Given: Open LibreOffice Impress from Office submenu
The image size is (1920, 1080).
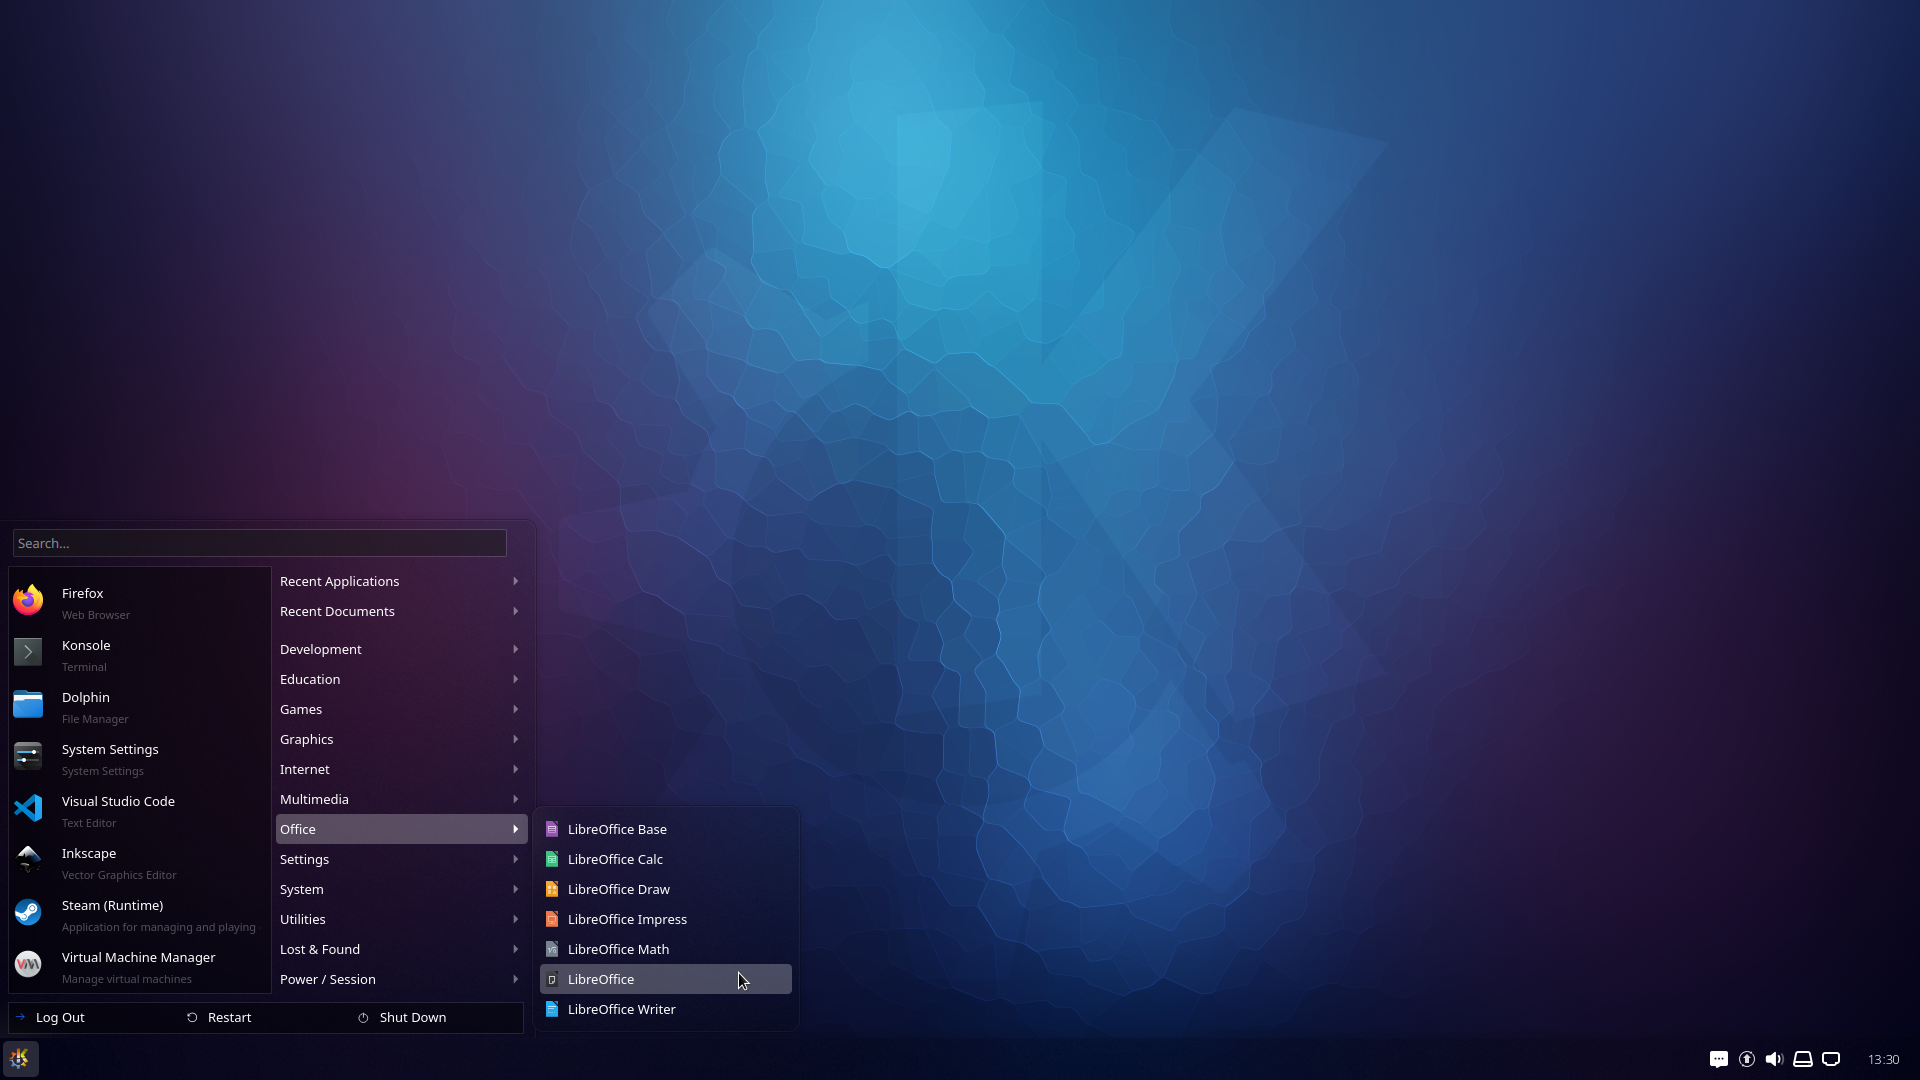Looking at the screenshot, I should point(666,919).
